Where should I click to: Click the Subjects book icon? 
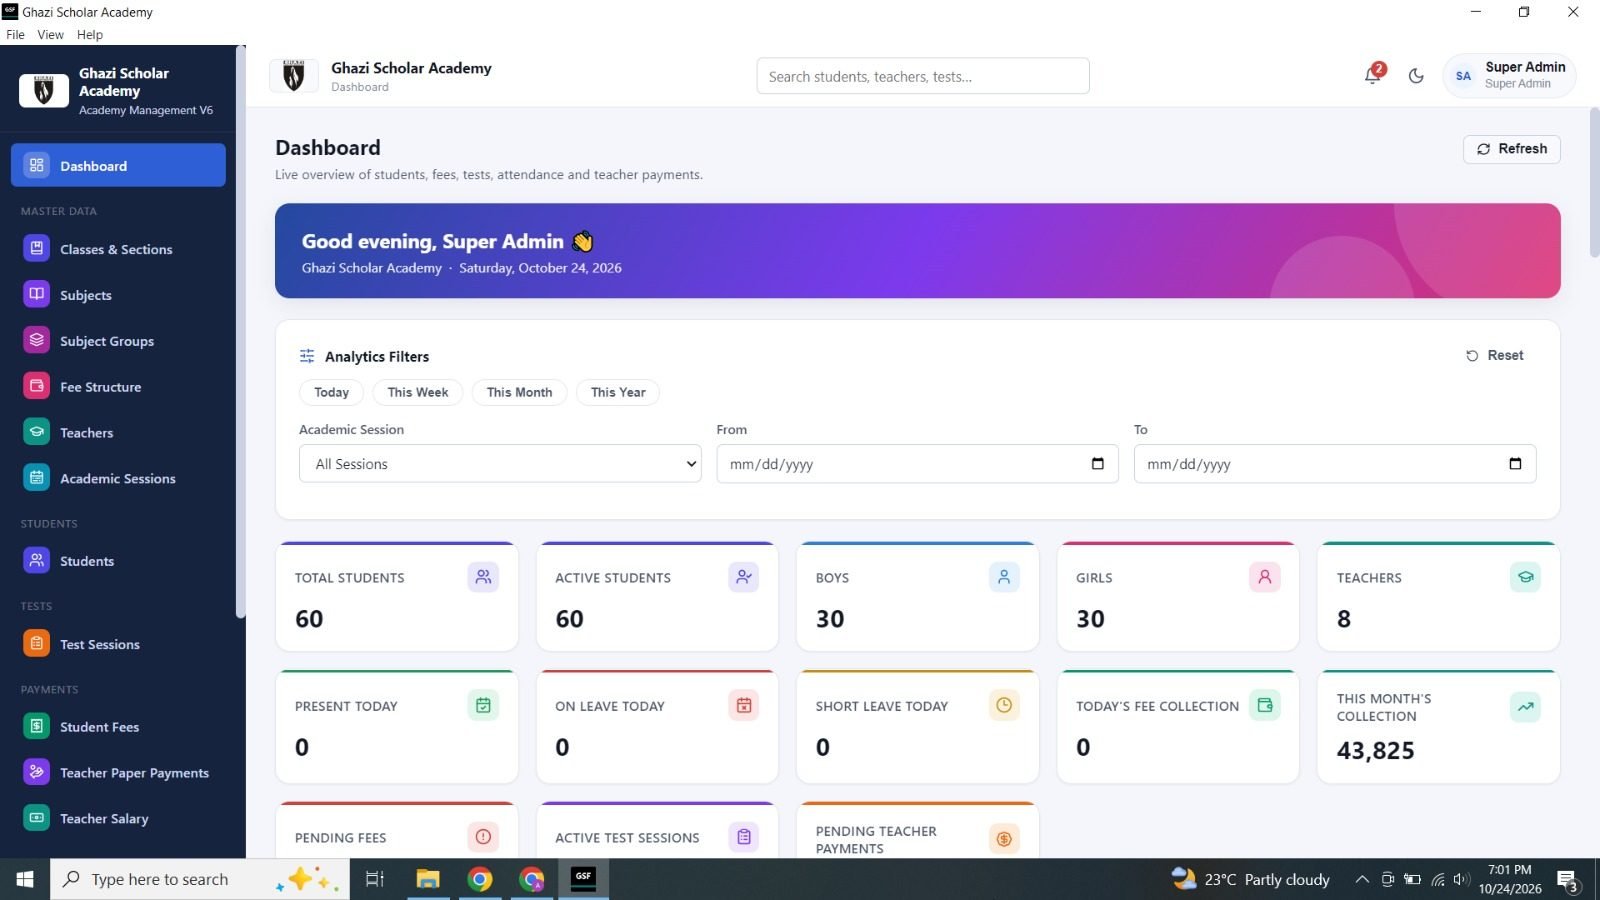(37, 295)
